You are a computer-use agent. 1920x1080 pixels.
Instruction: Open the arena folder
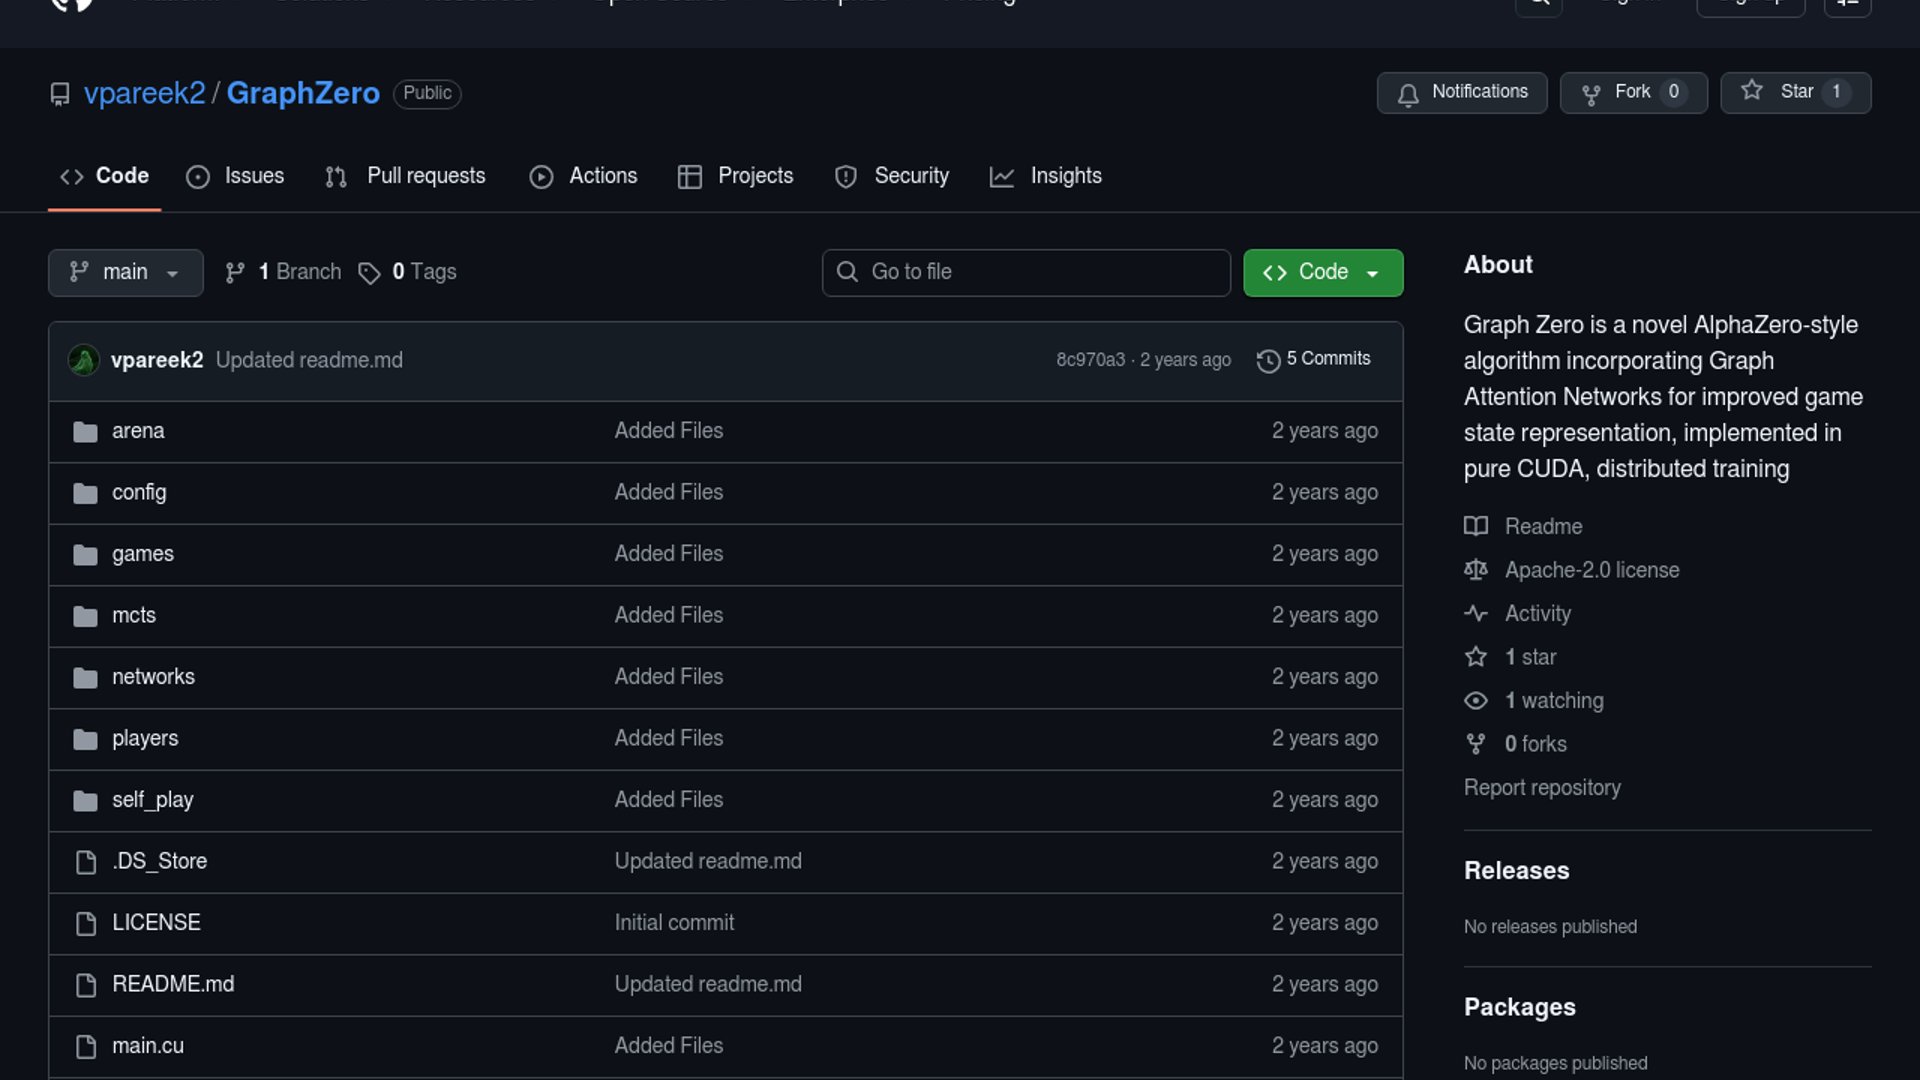[138, 431]
